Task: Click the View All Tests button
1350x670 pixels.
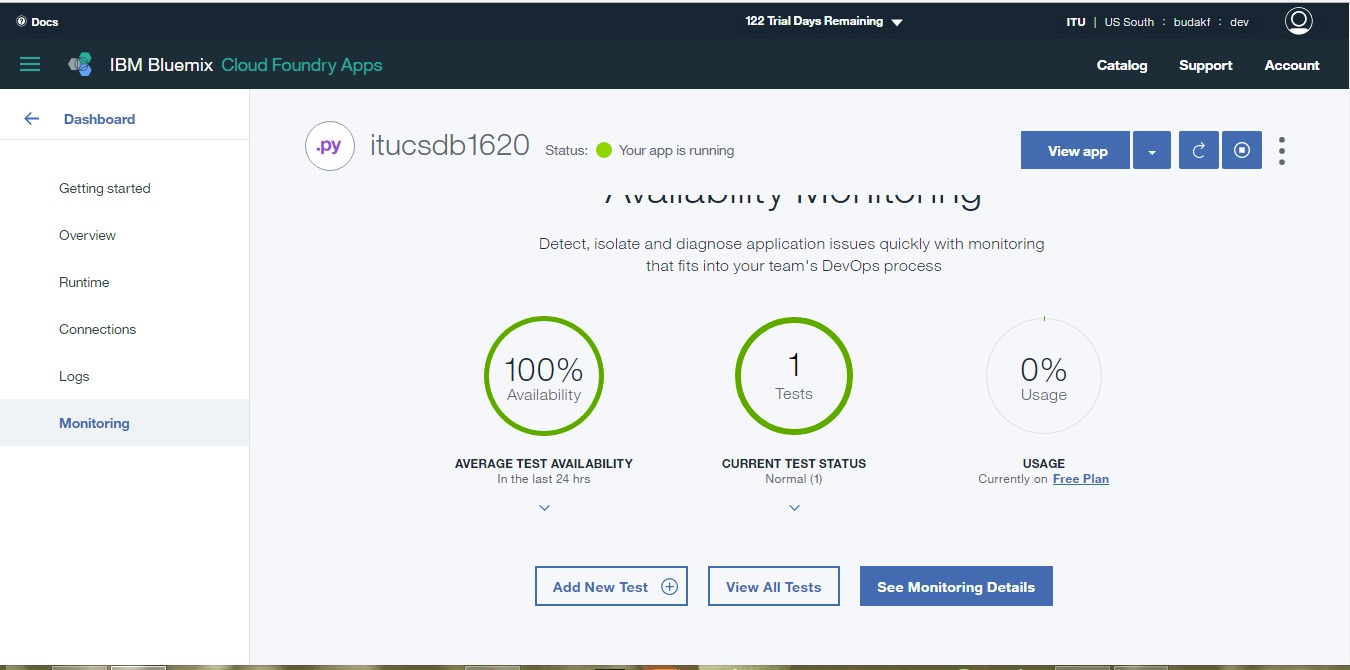Action: pyautogui.click(x=773, y=587)
